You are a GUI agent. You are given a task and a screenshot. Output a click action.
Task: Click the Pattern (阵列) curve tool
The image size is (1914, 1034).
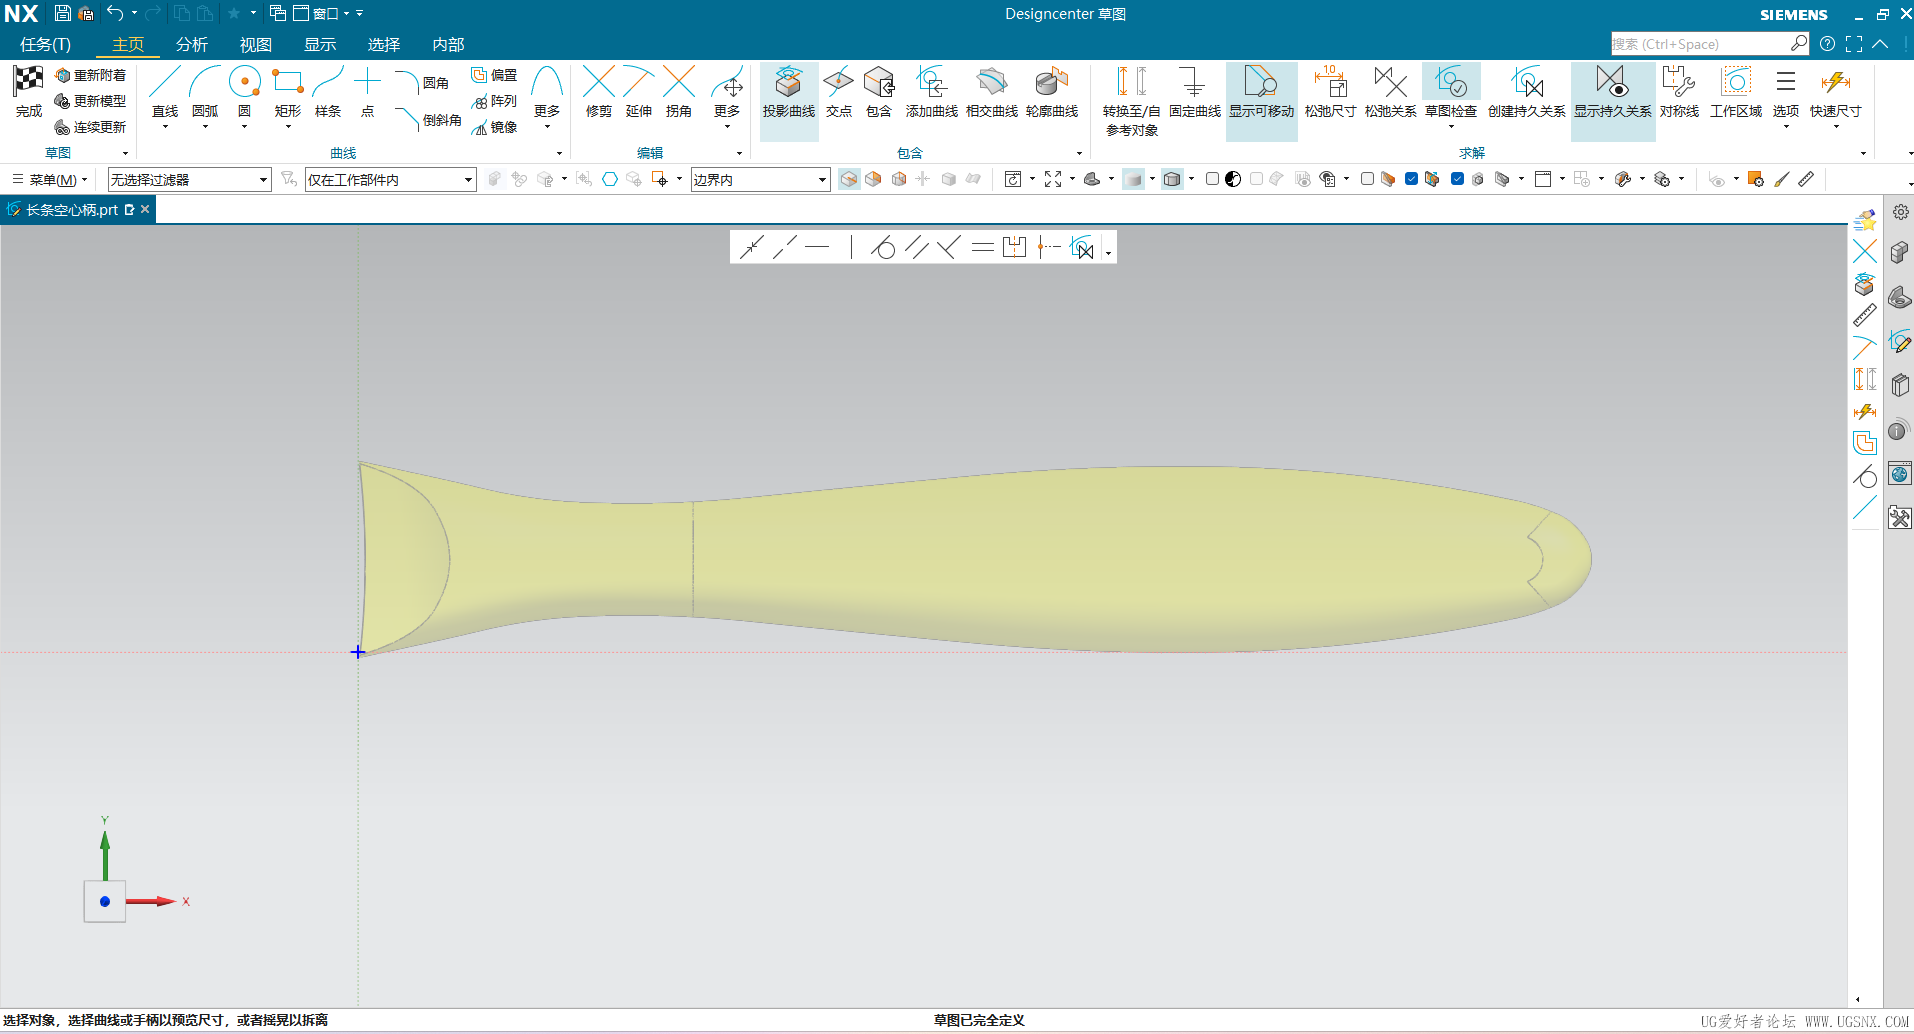tap(494, 101)
